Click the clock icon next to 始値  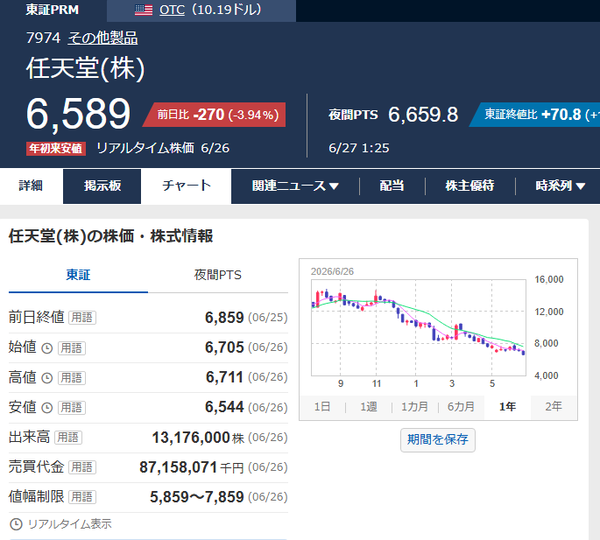pos(47,348)
